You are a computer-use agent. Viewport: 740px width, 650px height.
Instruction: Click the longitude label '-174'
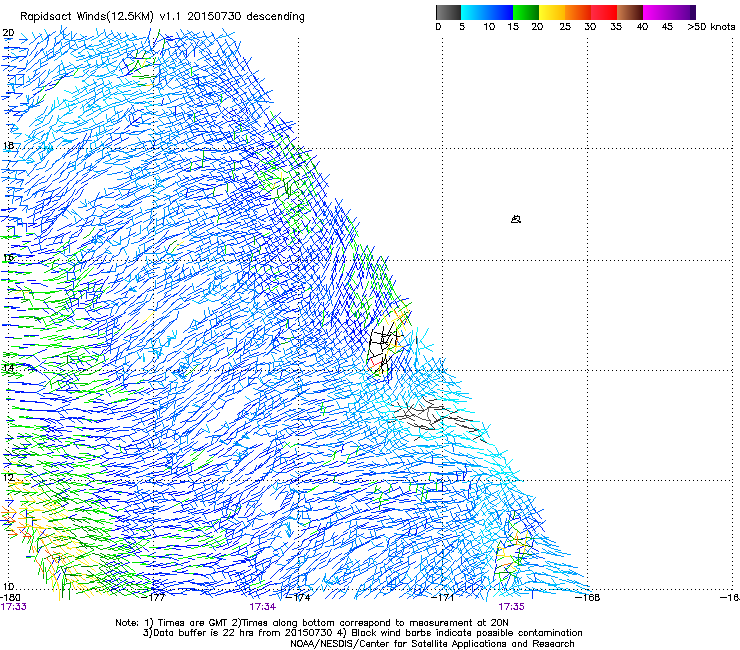point(299,597)
